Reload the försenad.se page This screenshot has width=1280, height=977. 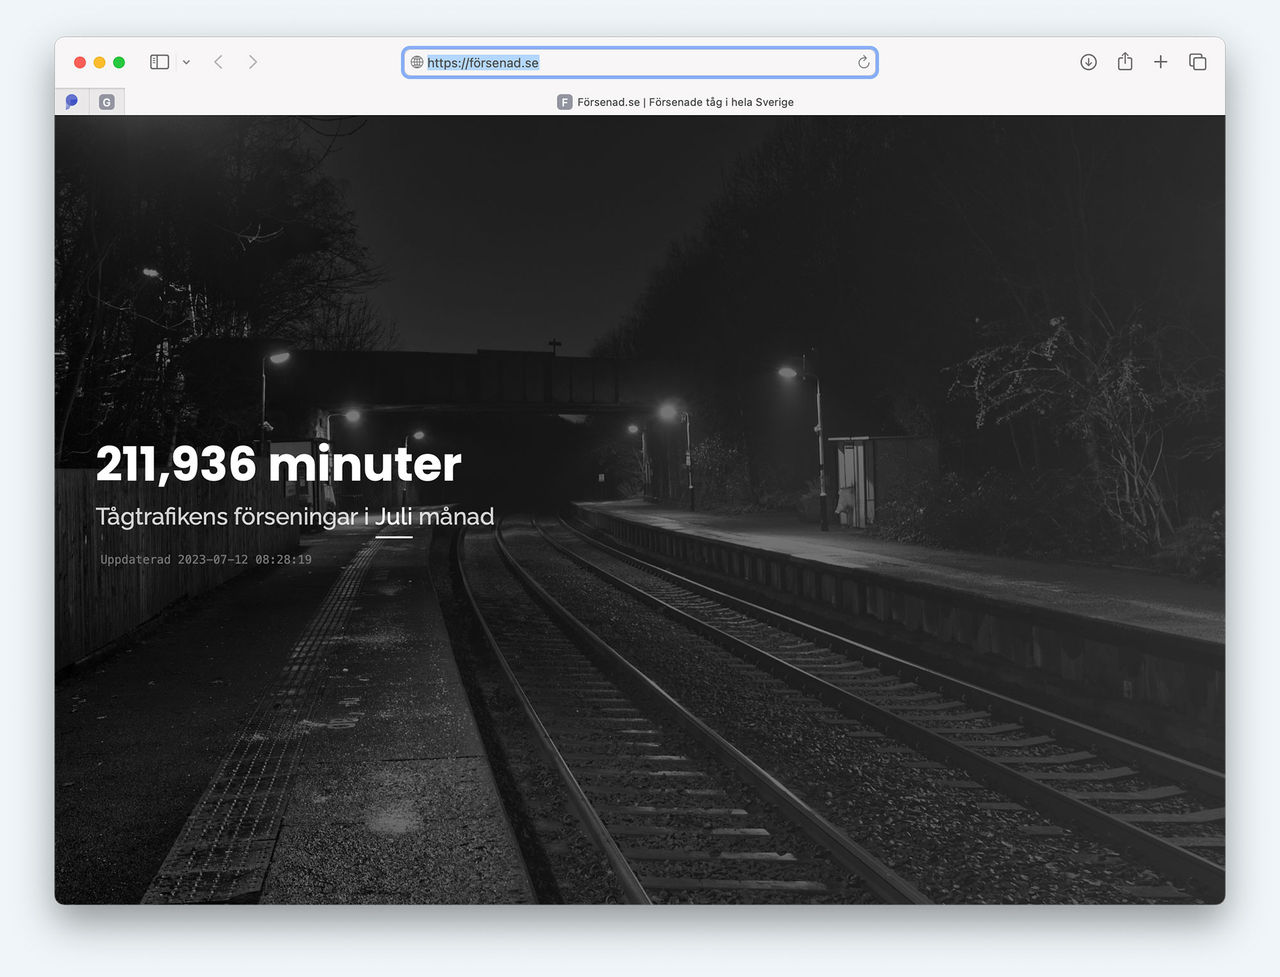pos(863,62)
